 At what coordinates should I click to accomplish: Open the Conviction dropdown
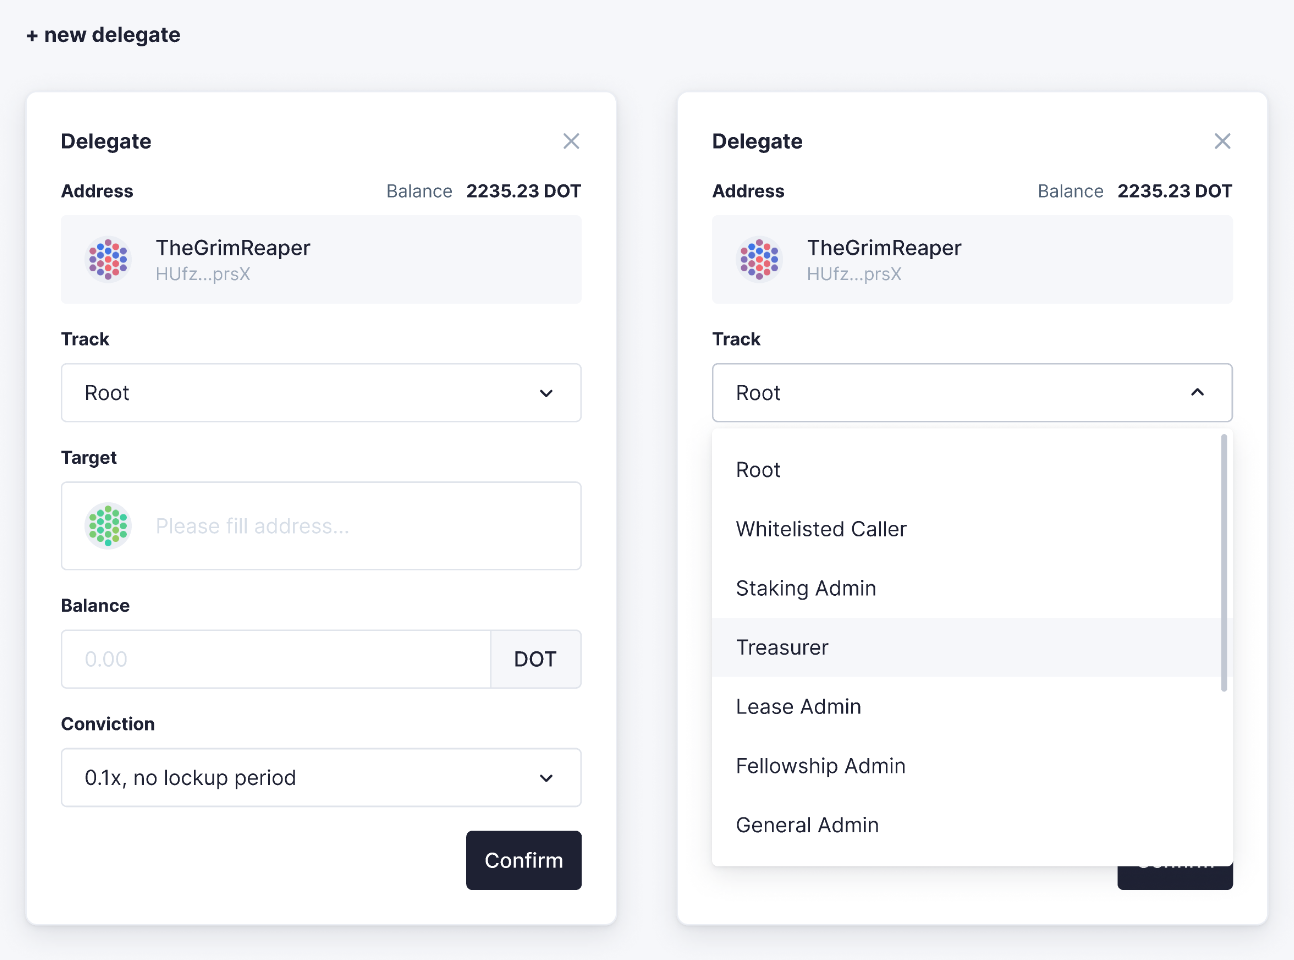pyautogui.click(x=320, y=777)
